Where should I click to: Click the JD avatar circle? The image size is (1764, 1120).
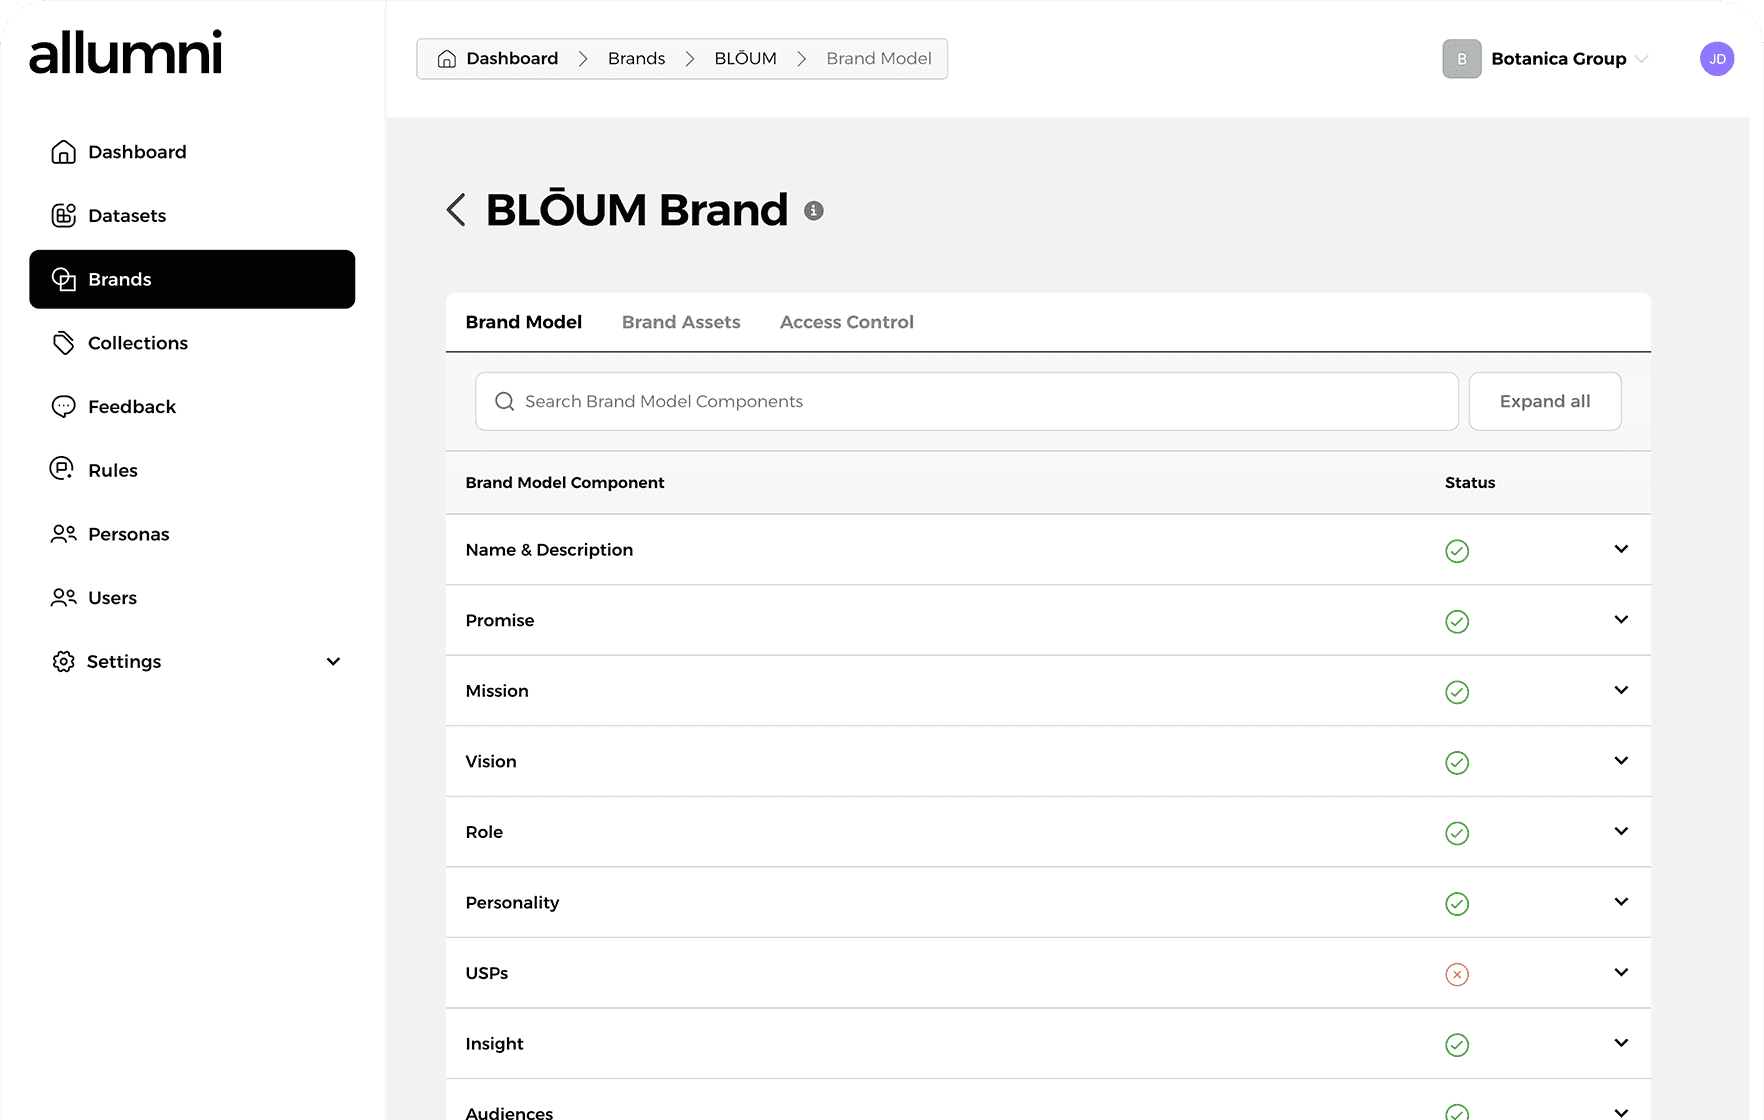[1717, 58]
